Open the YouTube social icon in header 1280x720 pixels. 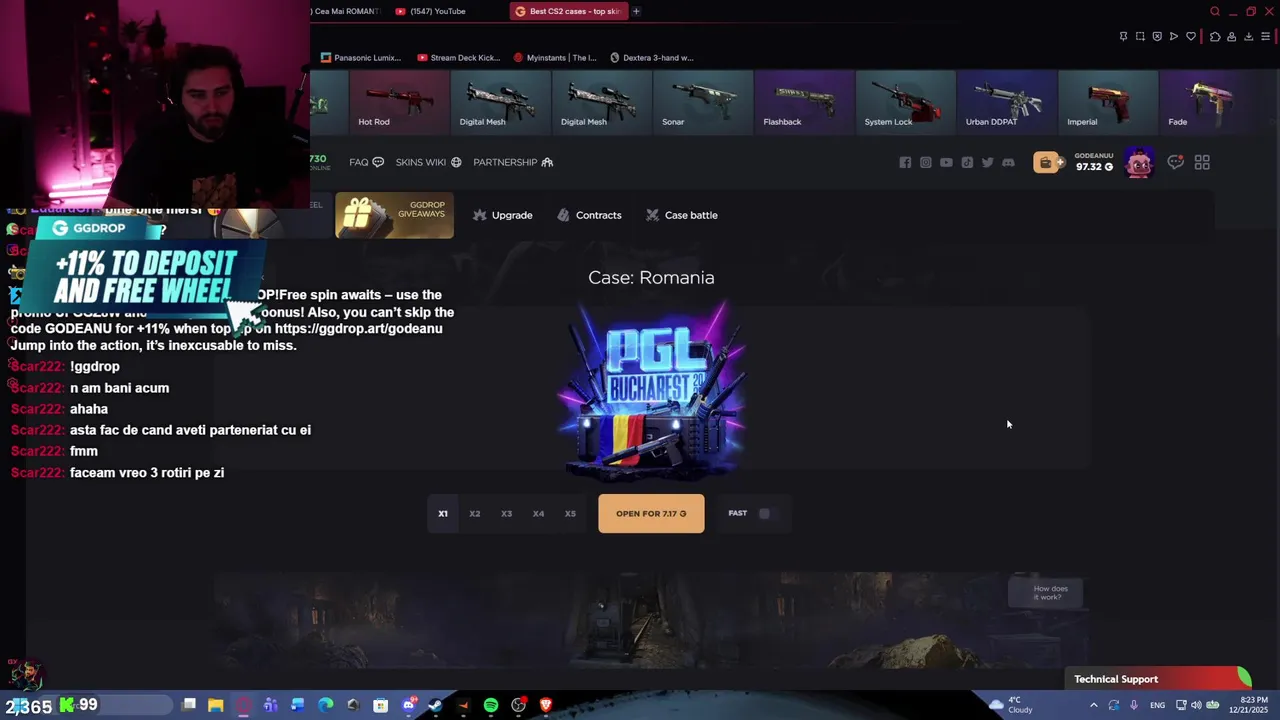pyautogui.click(x=946, y=162)
